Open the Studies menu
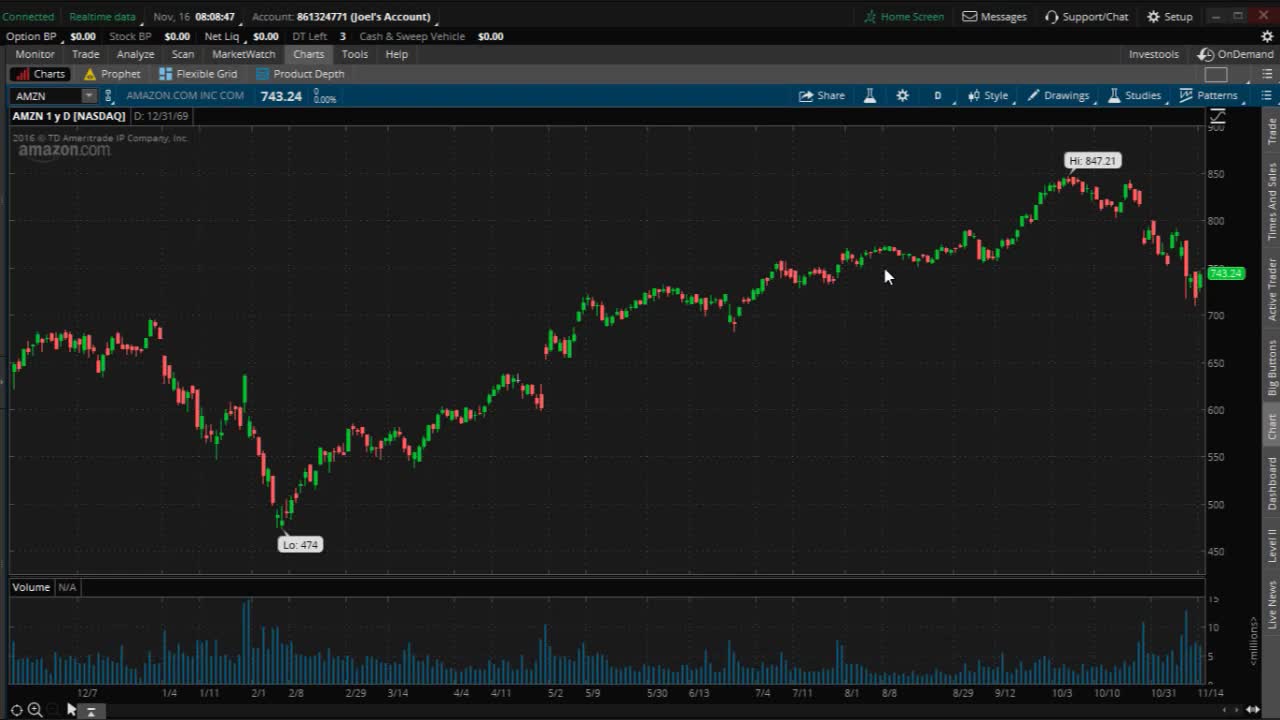The image size is (1280, 720). 1134,96
